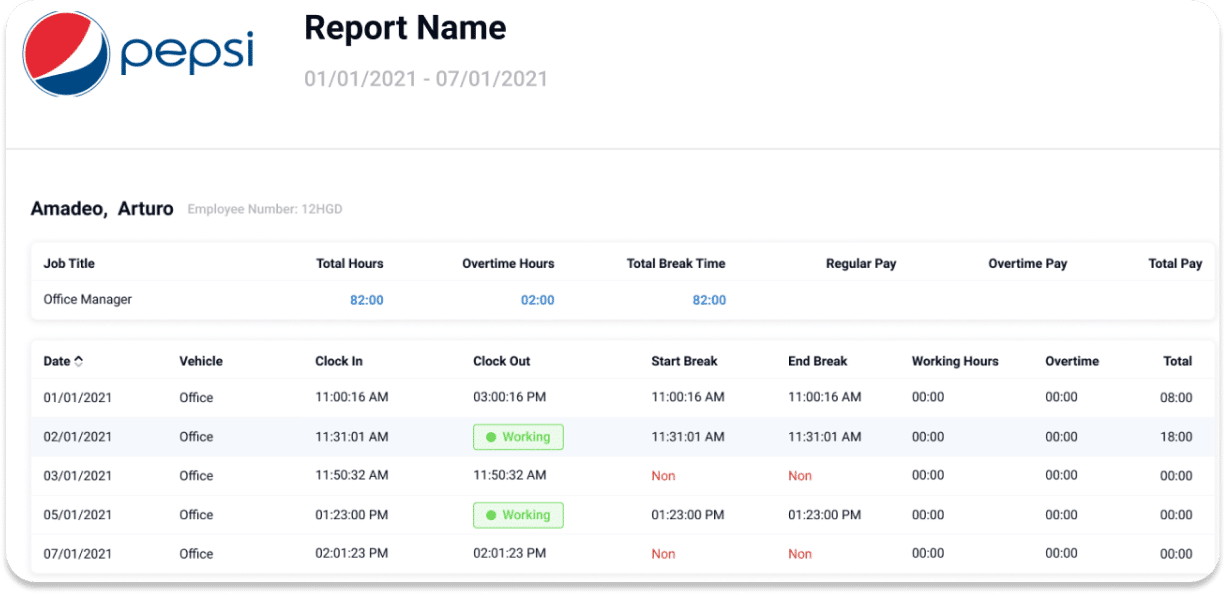Screen dimensions: 1226x595
Task: Select the 01/01/2021 date cell
Action: click(x=78, y=398)
